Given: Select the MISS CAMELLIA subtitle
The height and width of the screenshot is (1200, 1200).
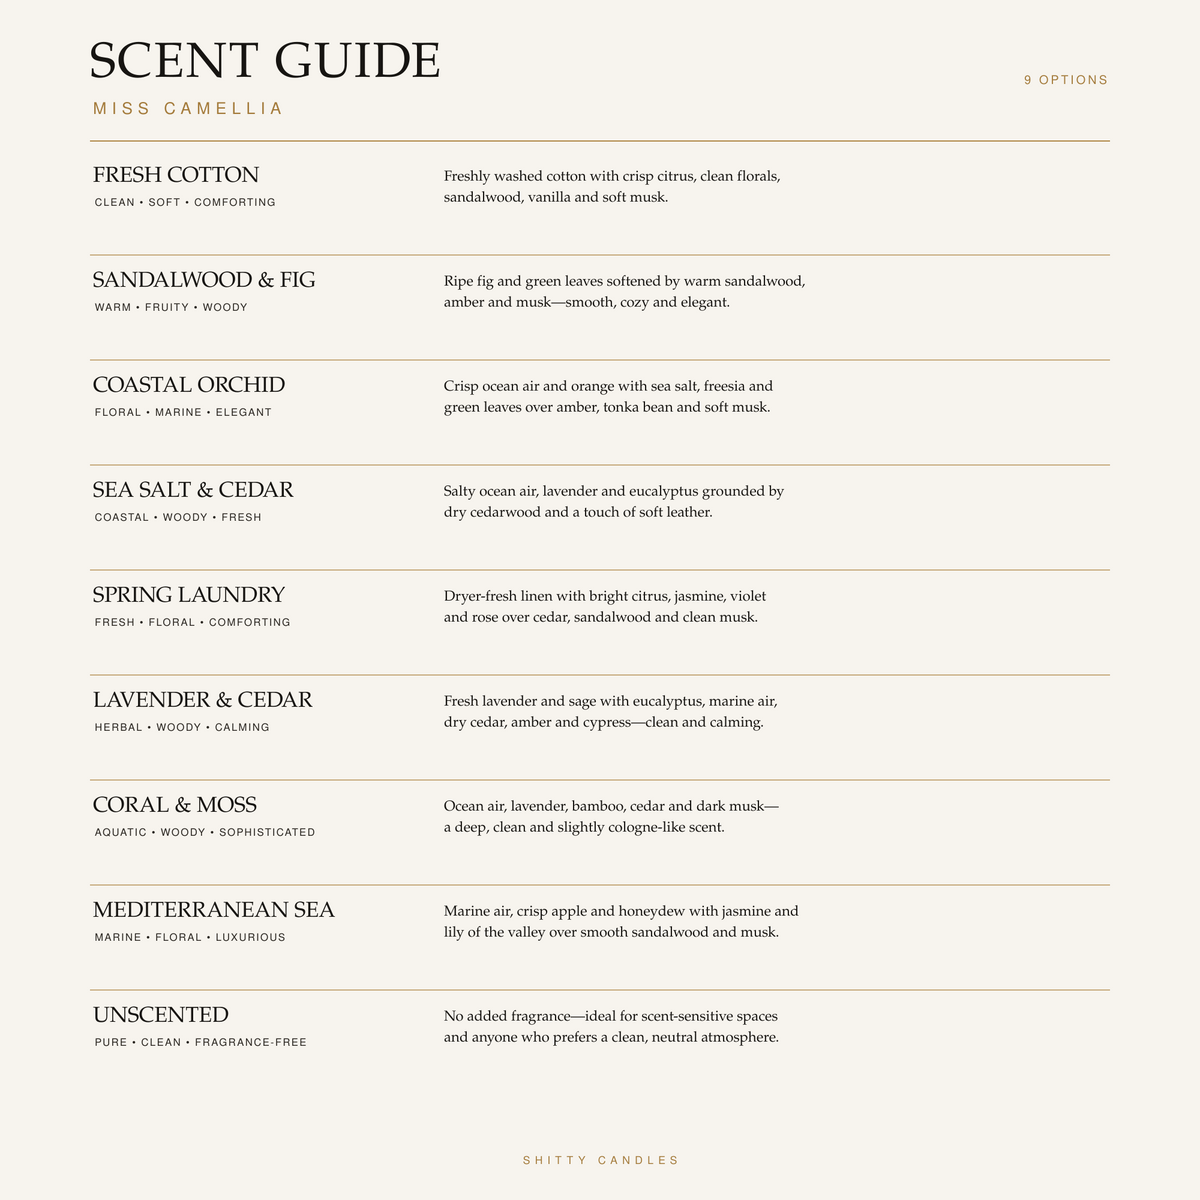Looking at the screenshot, I should click(188, 108).
